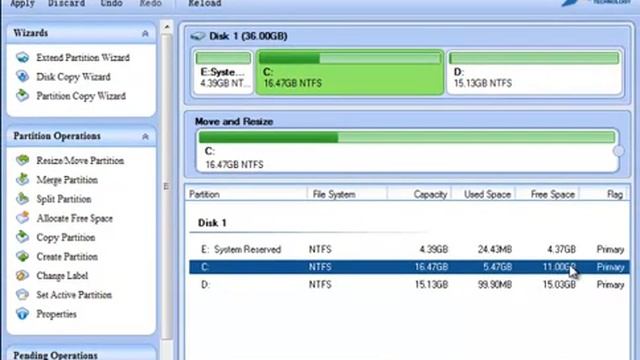Image resolution: width=640 pixels, height=360 pixels.
Task: Click the 5.47GB used space cell
Action: [497, 267]
